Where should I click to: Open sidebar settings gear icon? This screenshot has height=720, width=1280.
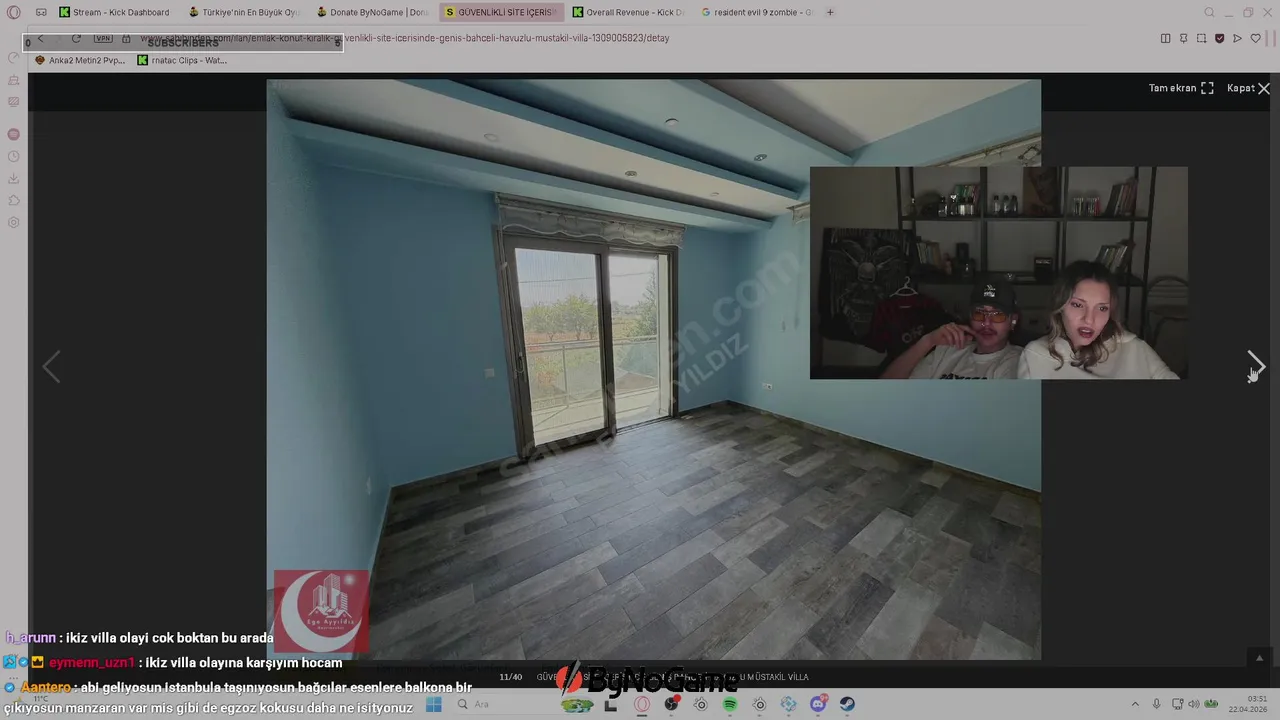pyautogui.click(x=13, y=223)
